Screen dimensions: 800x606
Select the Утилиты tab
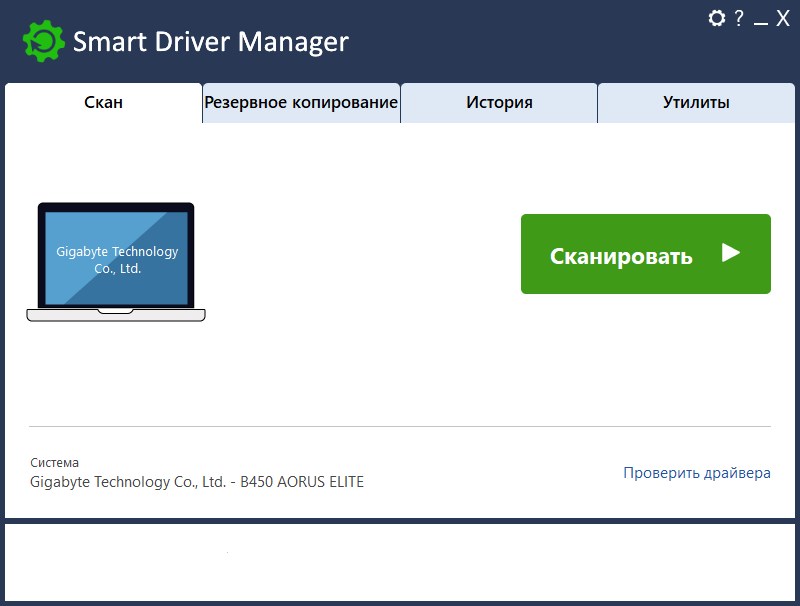[698, 102]
